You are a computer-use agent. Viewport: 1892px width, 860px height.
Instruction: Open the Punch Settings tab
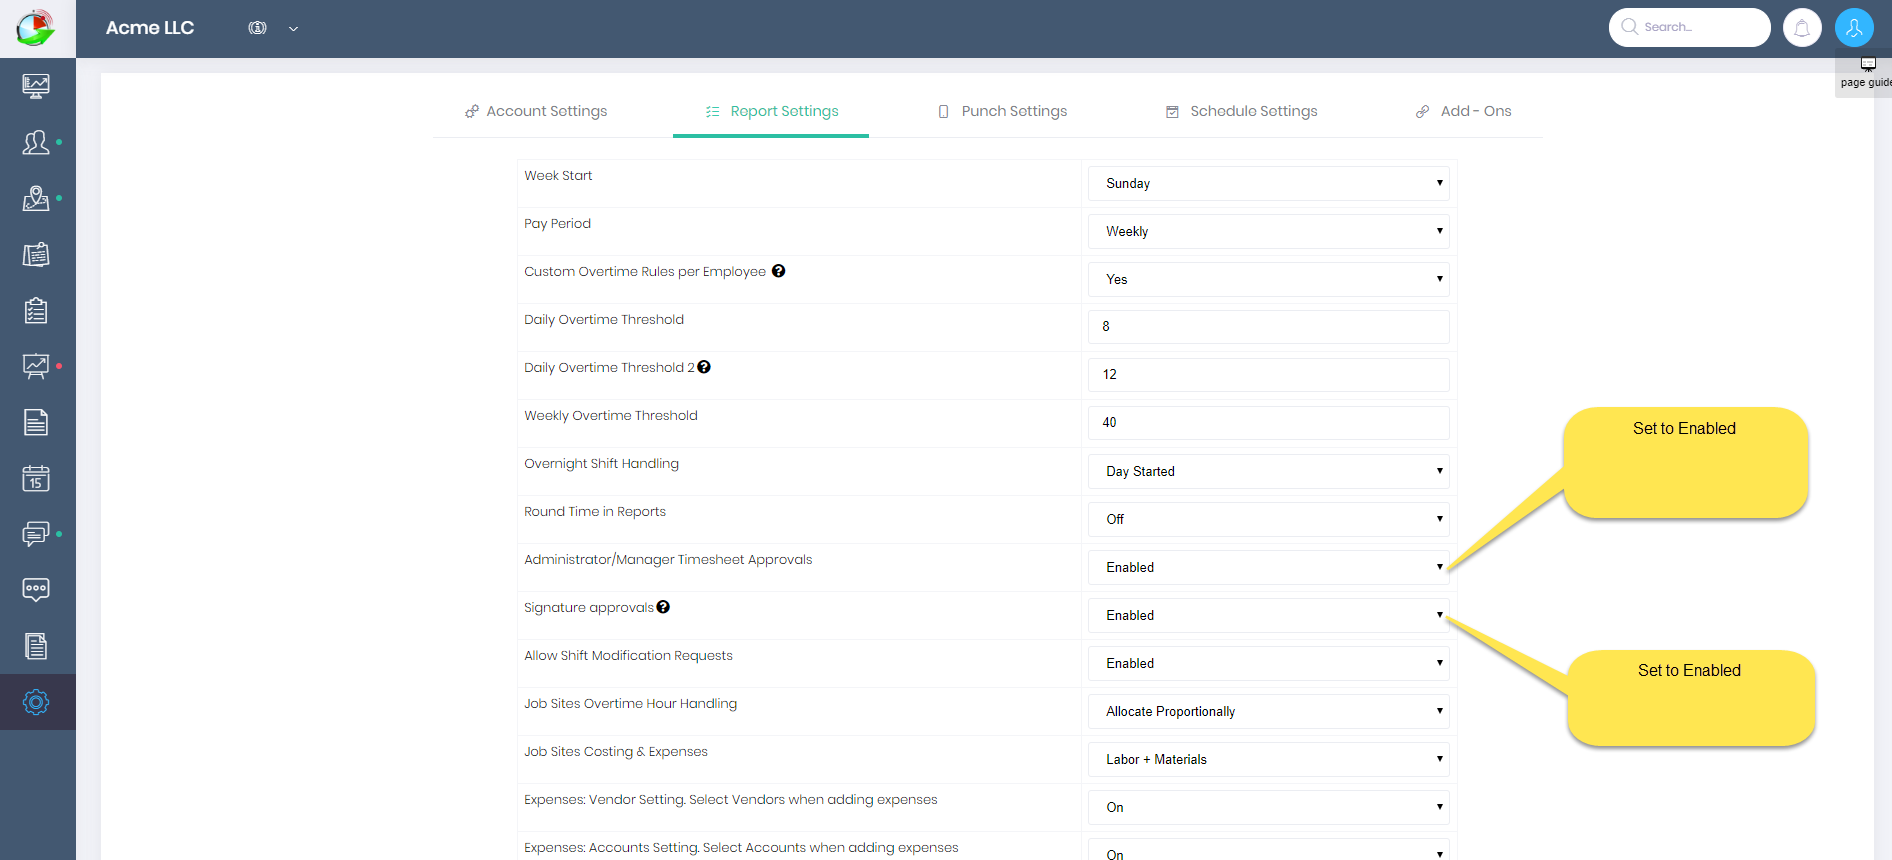coord(1002,111)
